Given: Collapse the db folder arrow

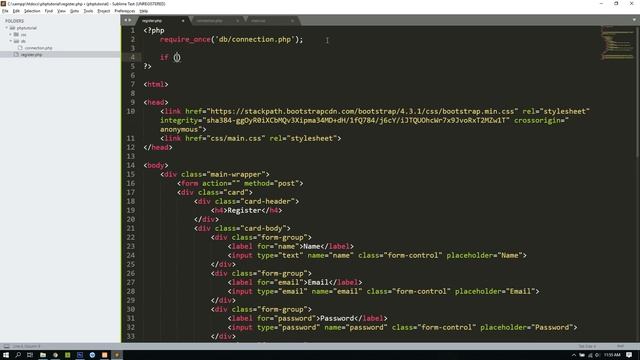Looking at the screenshot, I should (11, 41).
